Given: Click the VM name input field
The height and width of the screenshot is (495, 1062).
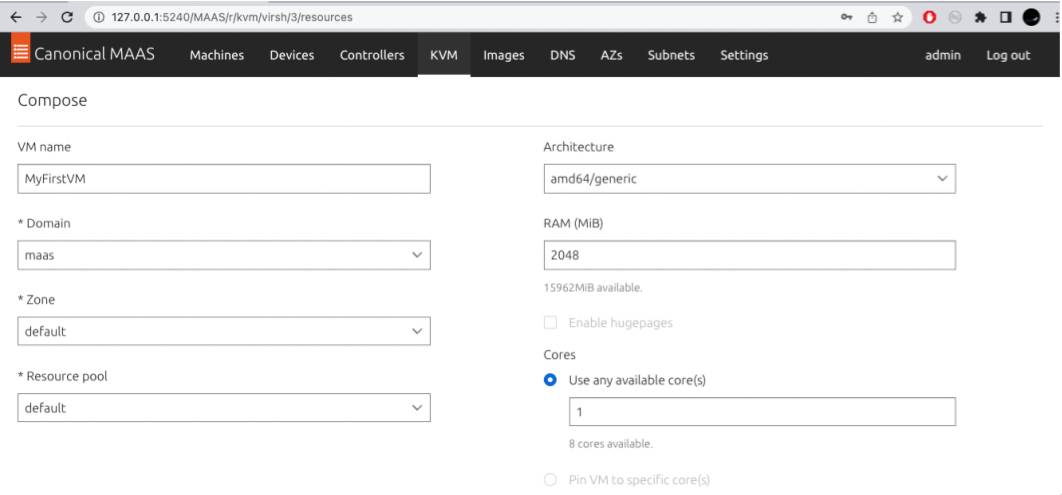Looking at the screenshot, I should 224,179.
